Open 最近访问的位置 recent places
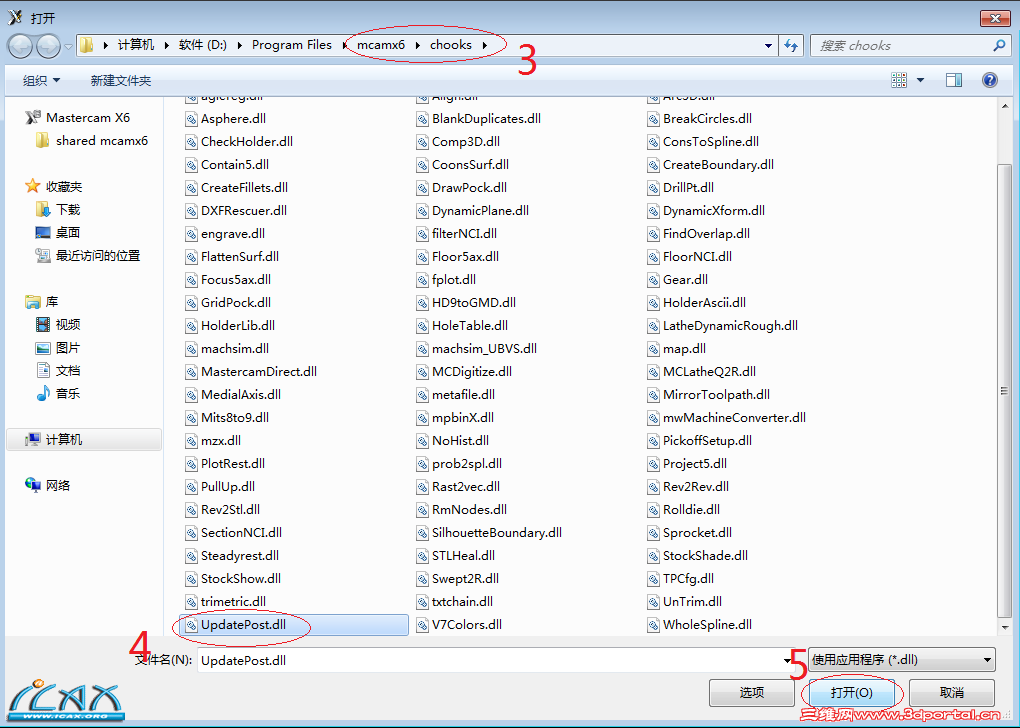Image resolution: width=1020 pixels, height=728 pixels. [x=88, y=256]
